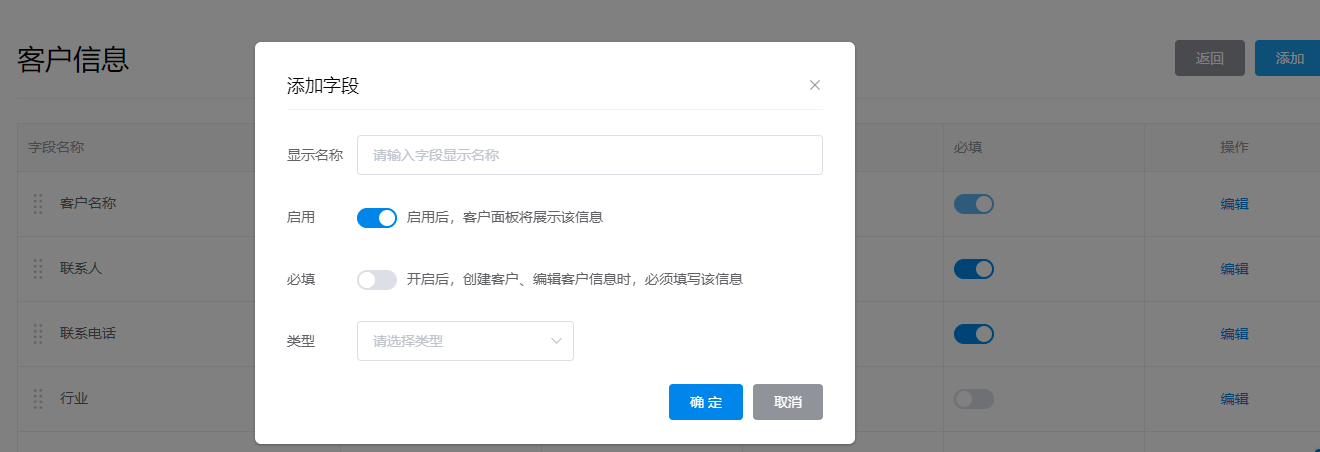Toggle the 必填 switch in 客户名称 row
The height and width of the screenshot is (452, 1320).
(974, 204)
